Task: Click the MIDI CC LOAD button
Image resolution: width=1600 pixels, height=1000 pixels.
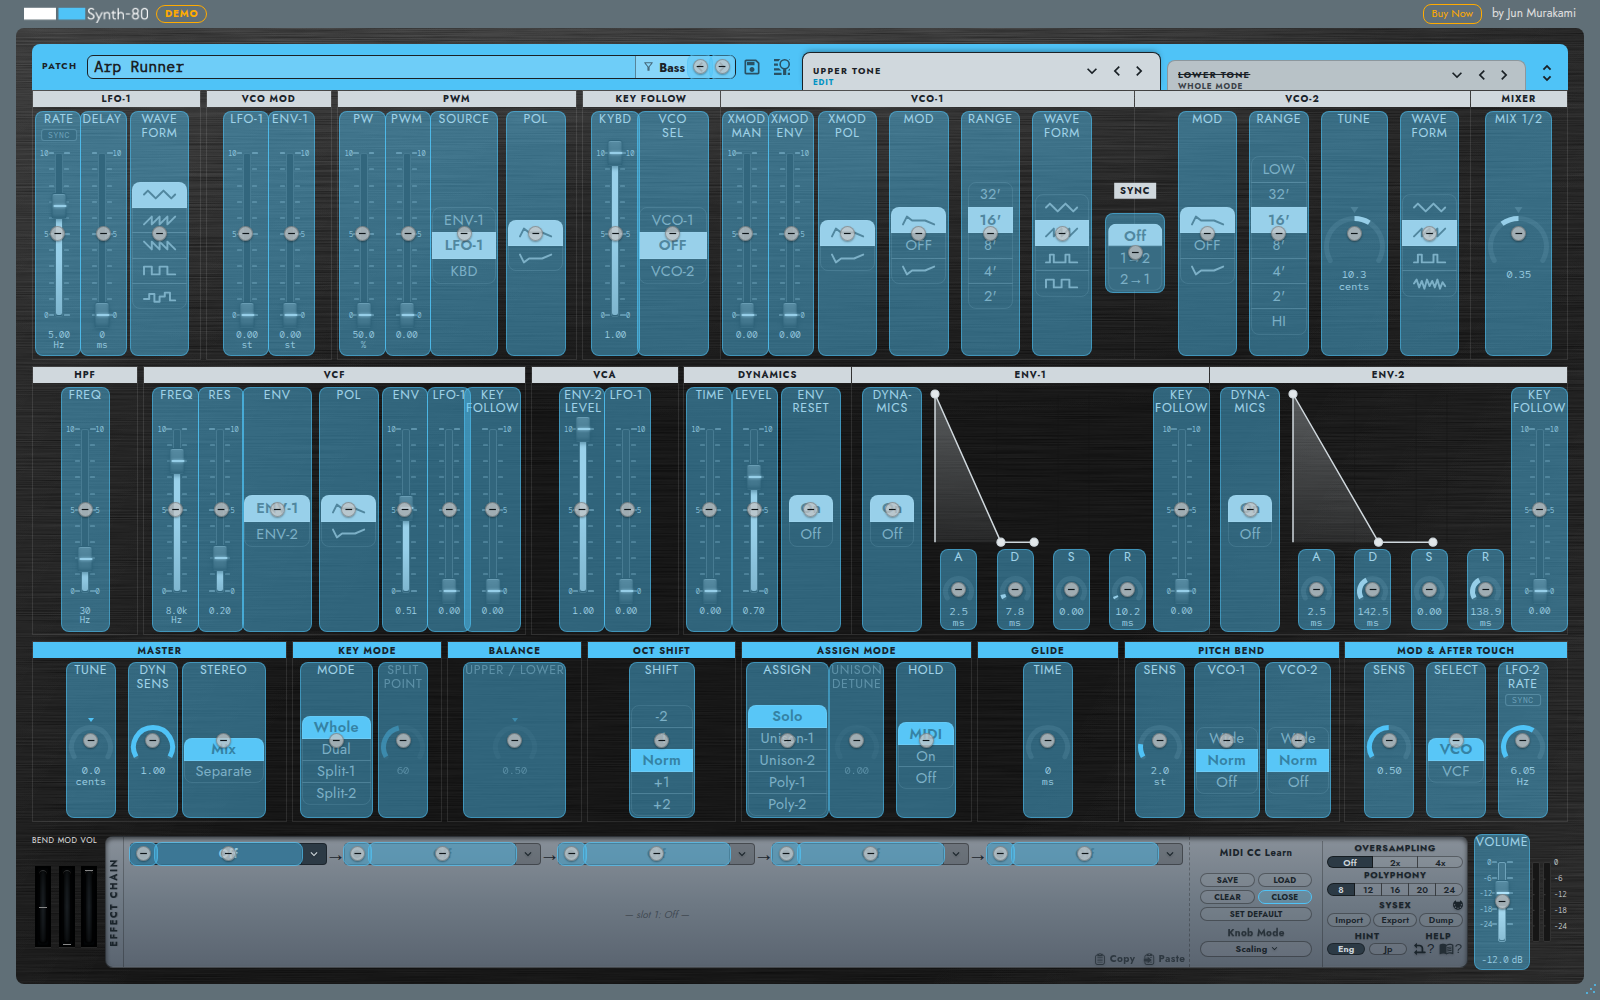Action: point(1285,880)
